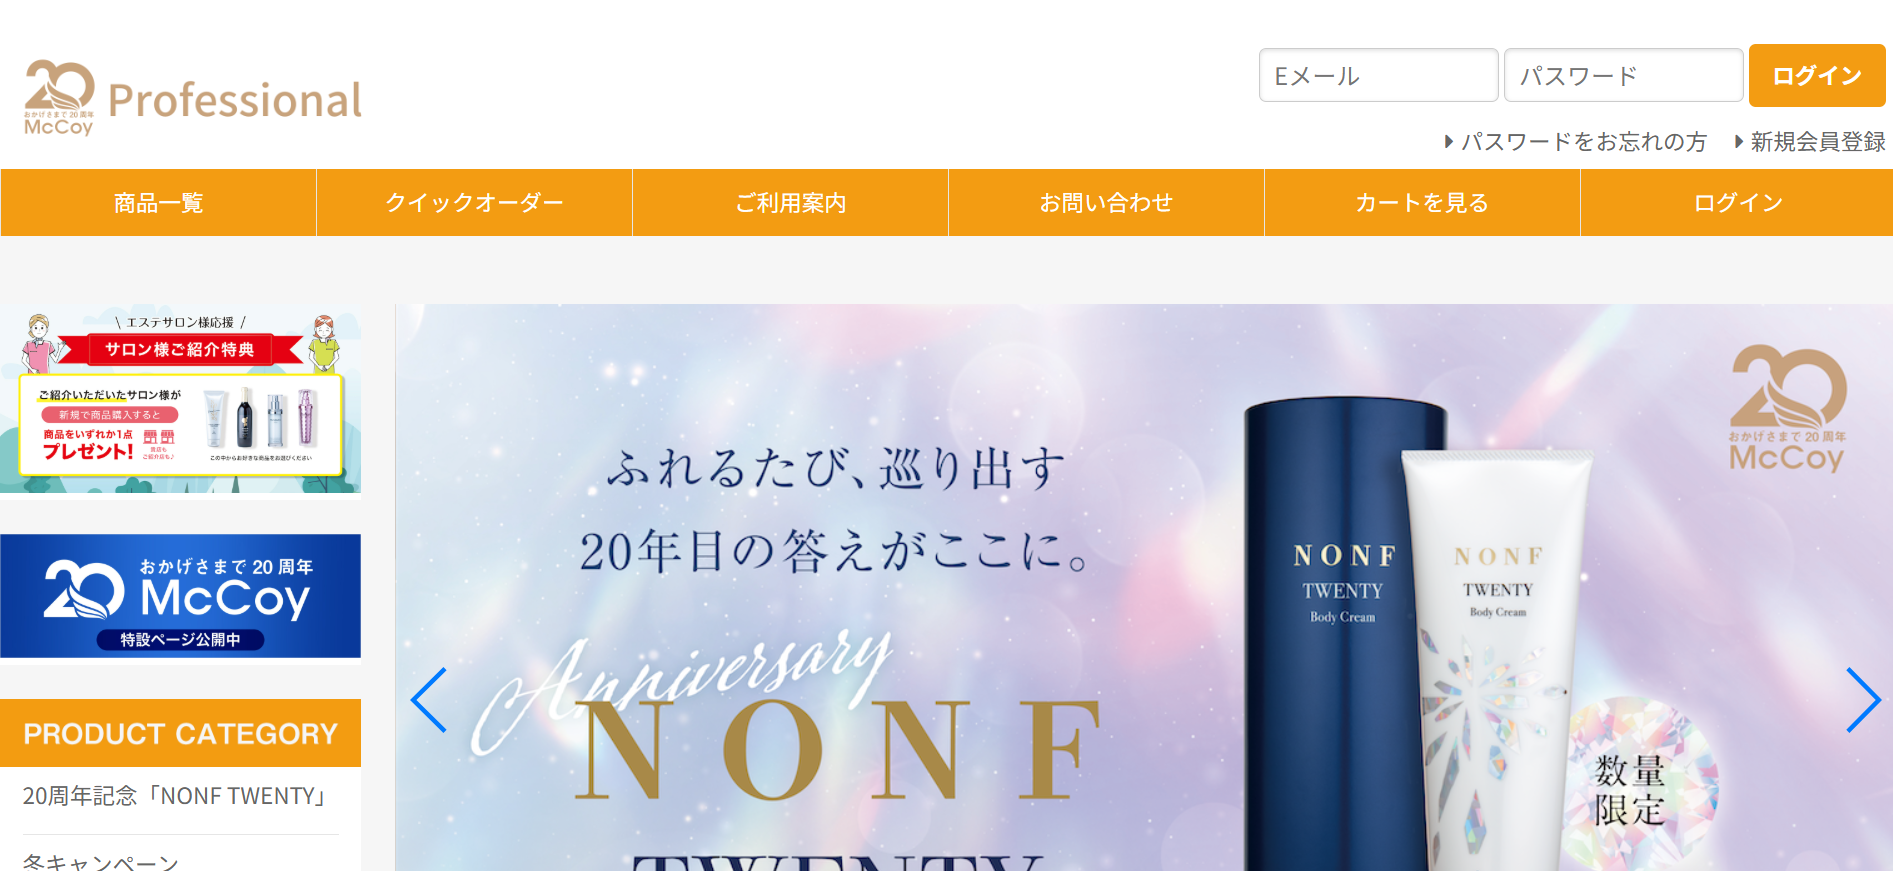Select クイックオーダー in the navigation bar
1893x871 pixels.
(474, 203)
